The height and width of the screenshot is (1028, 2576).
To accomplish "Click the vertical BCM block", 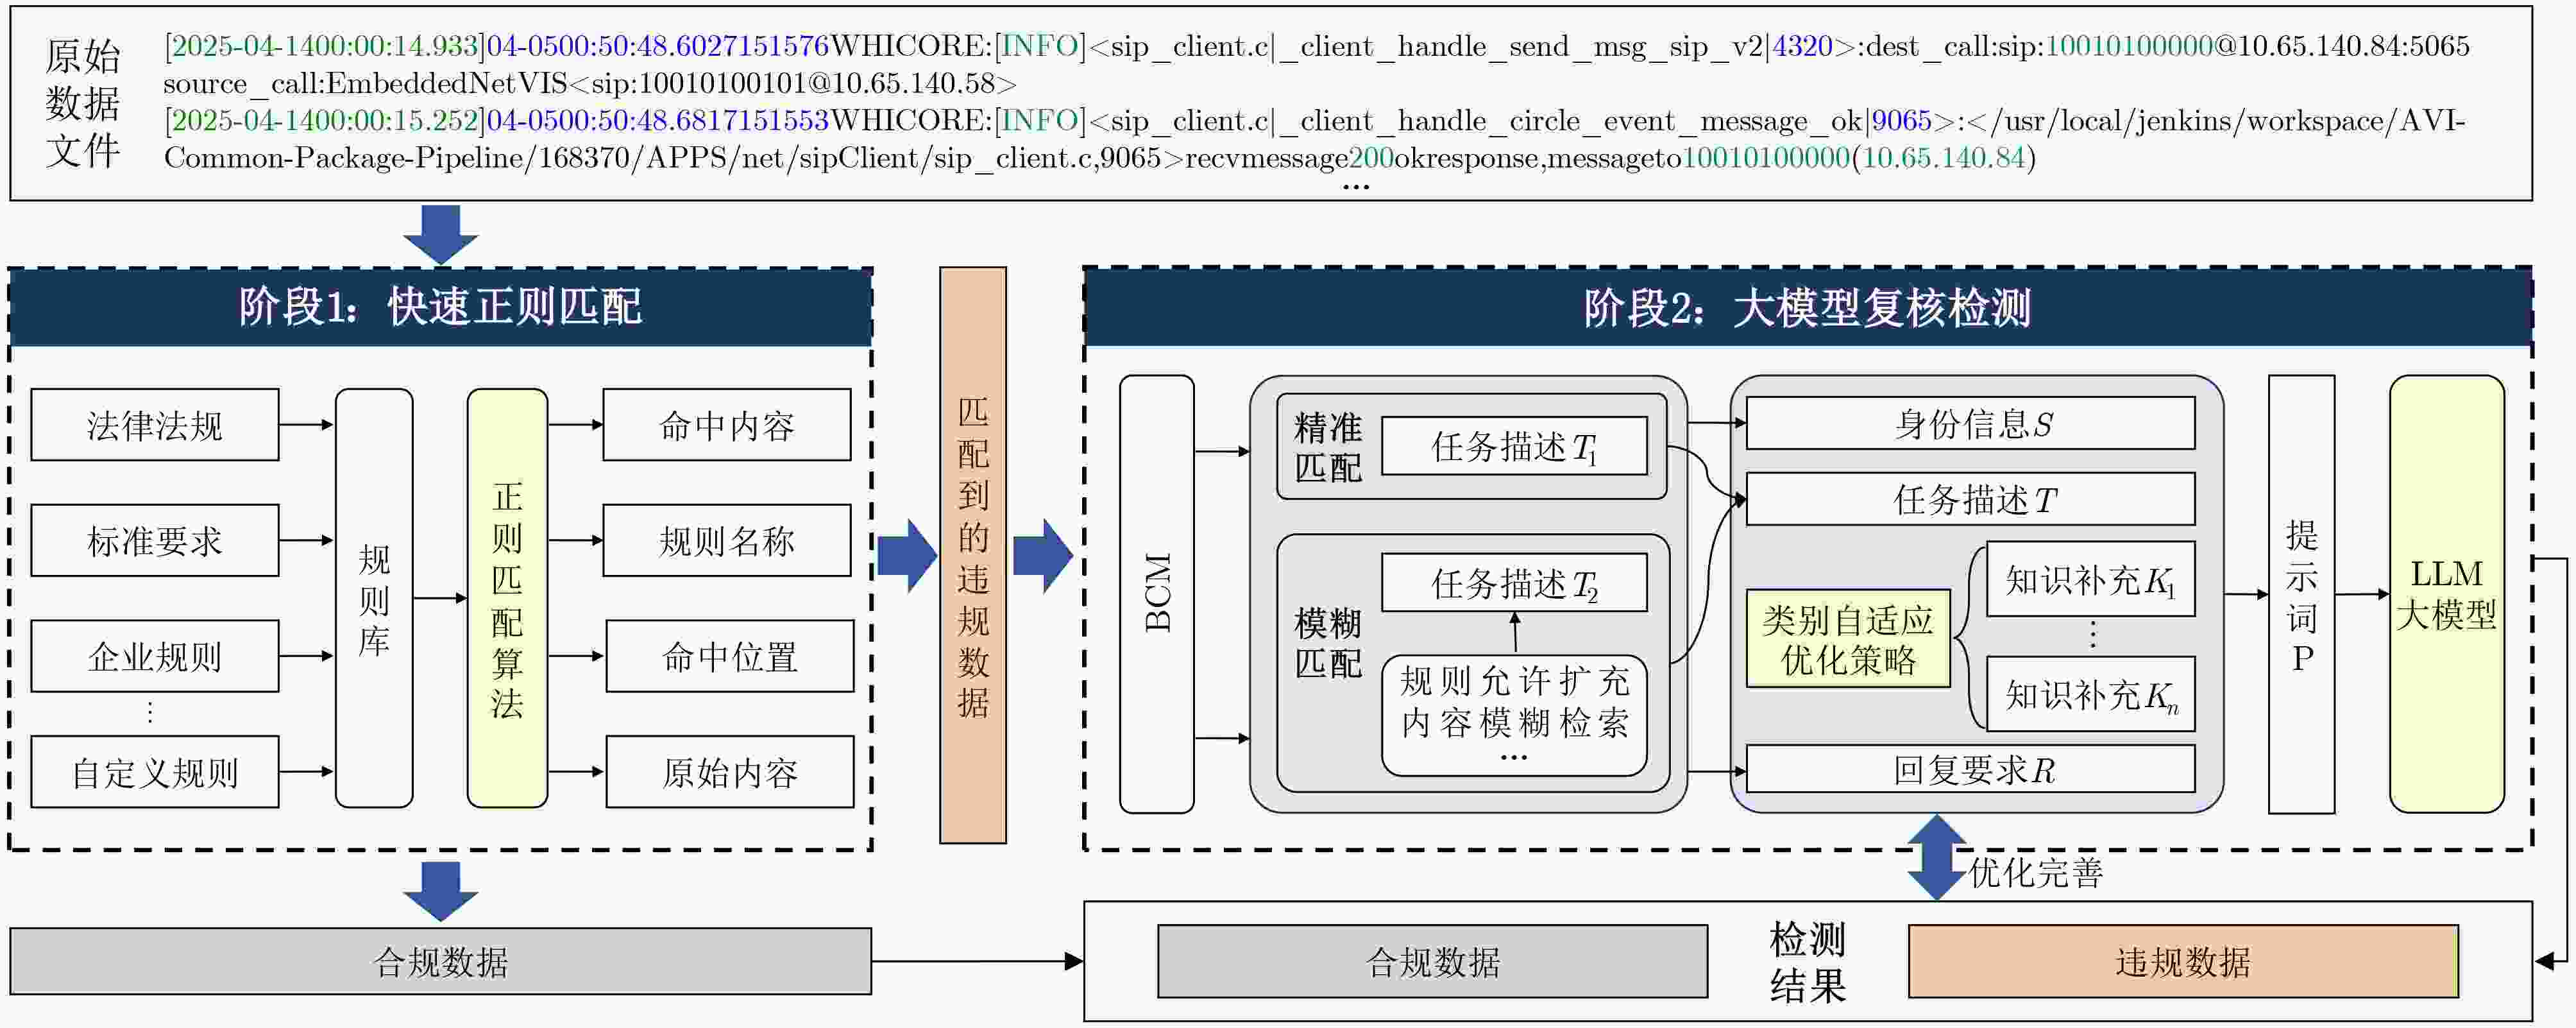I will coord(1157,594).
